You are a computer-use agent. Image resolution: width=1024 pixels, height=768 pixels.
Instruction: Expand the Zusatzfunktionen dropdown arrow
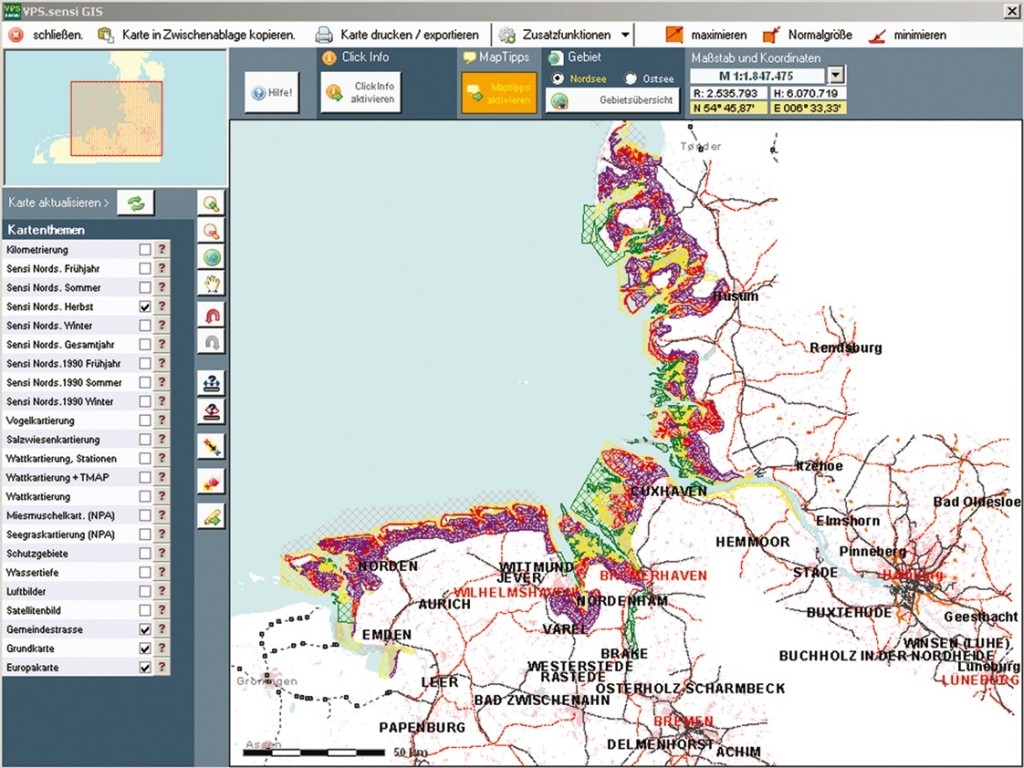tap(625, 35)
